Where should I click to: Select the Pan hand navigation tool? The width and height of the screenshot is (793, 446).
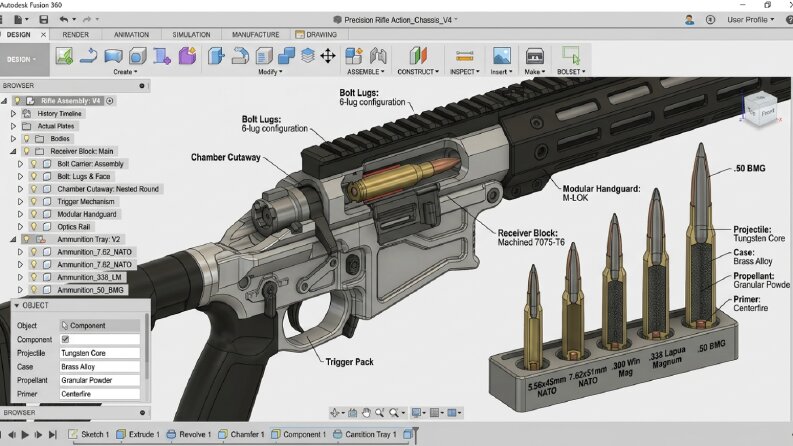coord(366,413)
